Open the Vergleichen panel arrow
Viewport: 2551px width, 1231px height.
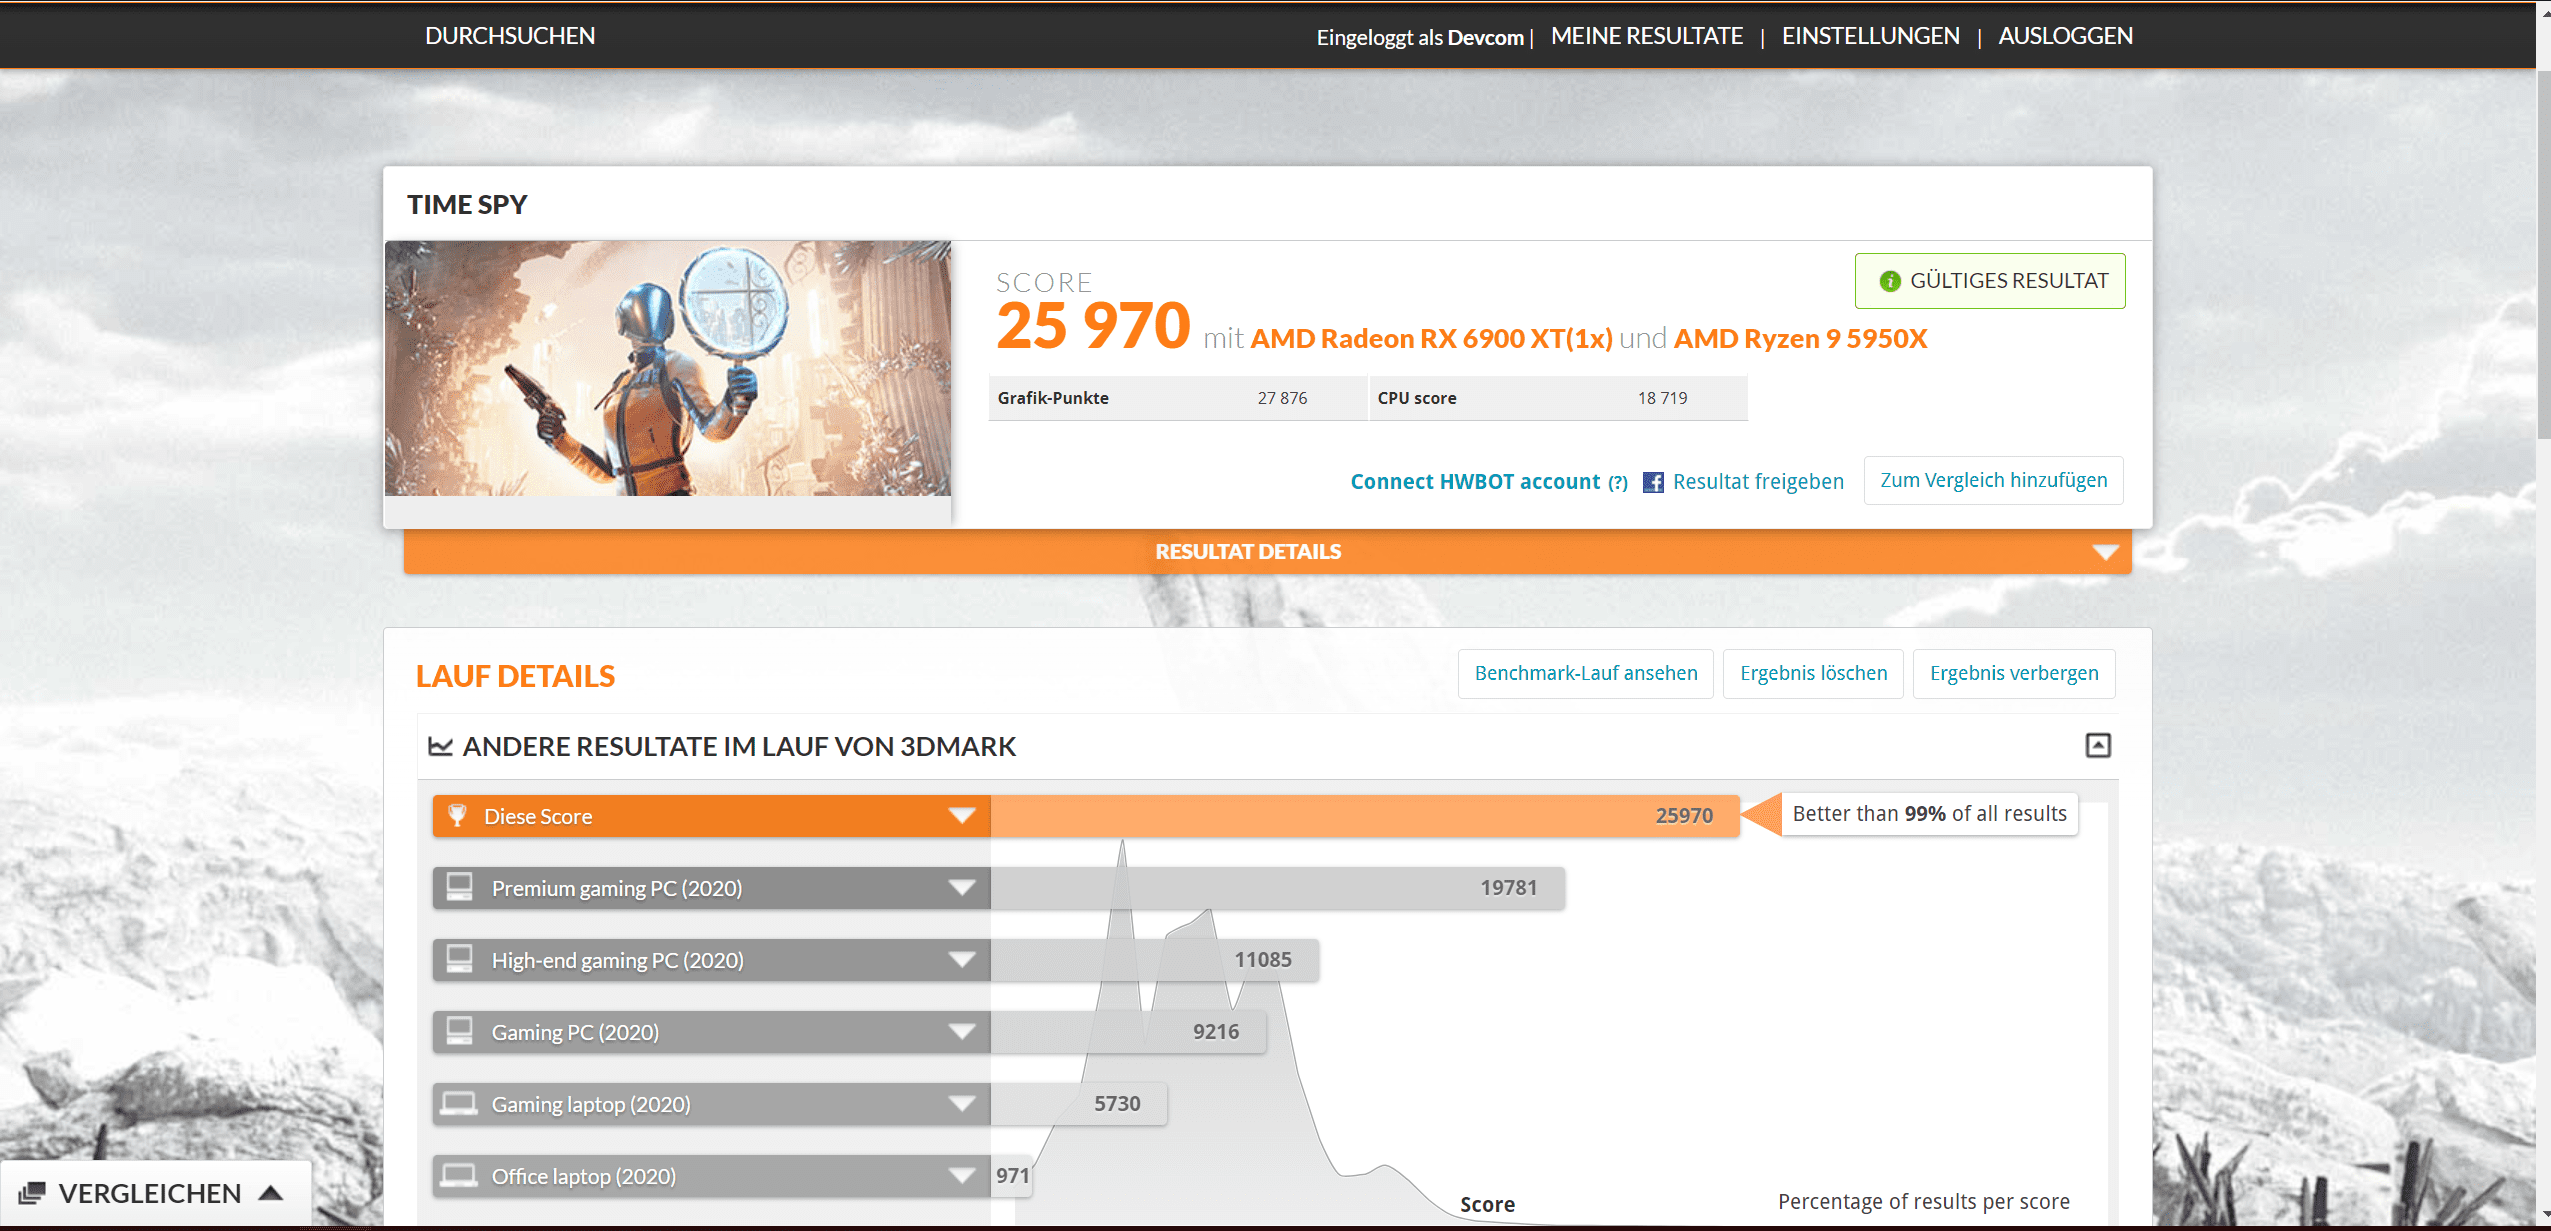coord(271,1193)
